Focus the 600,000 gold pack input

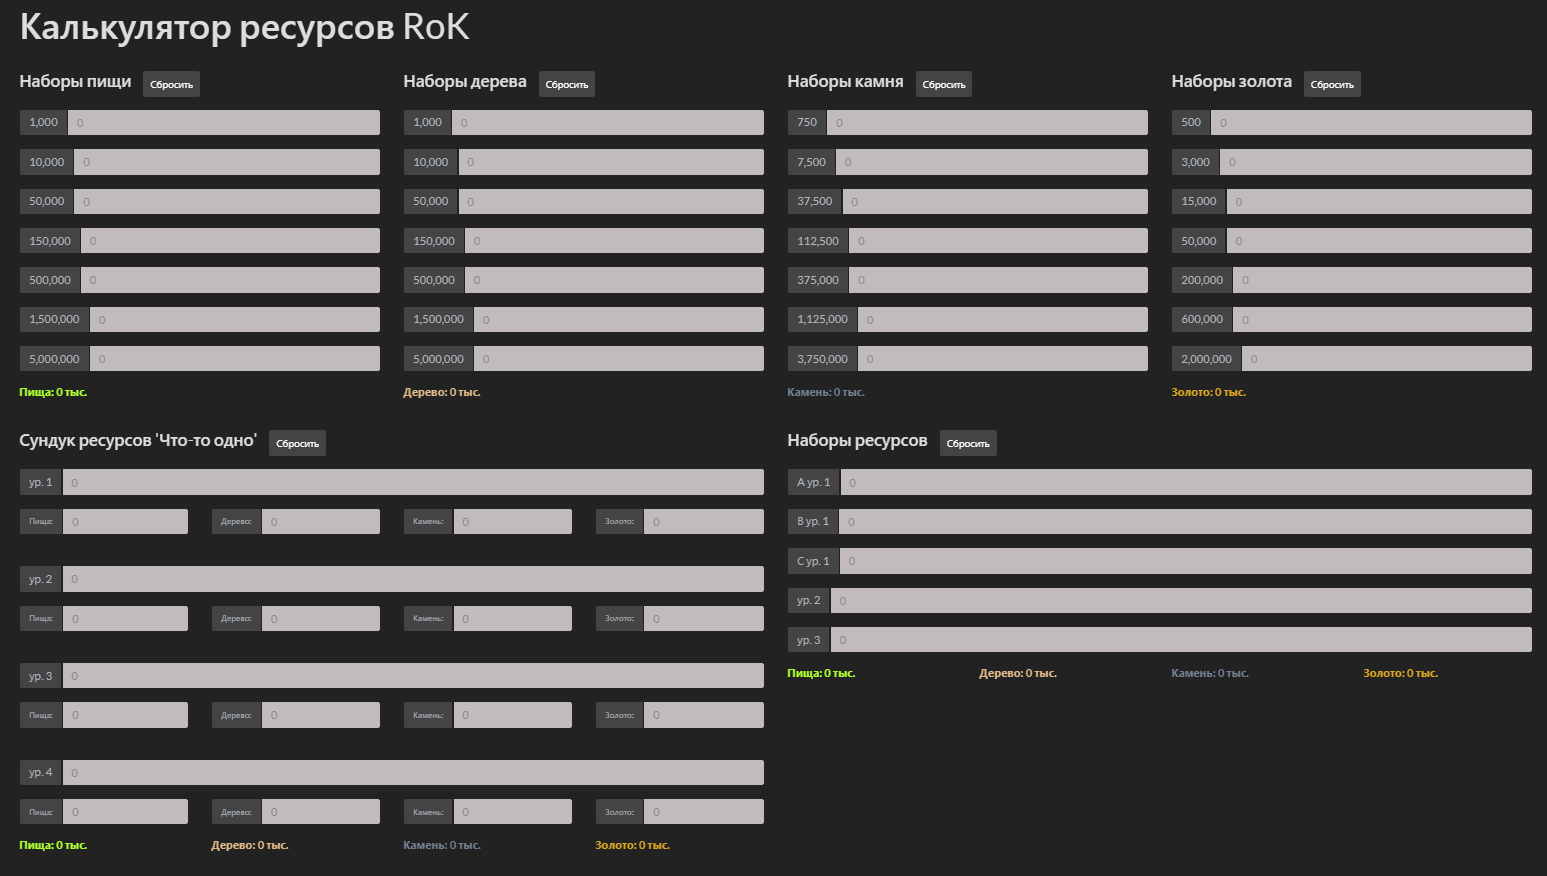(x=1382, y=319)
